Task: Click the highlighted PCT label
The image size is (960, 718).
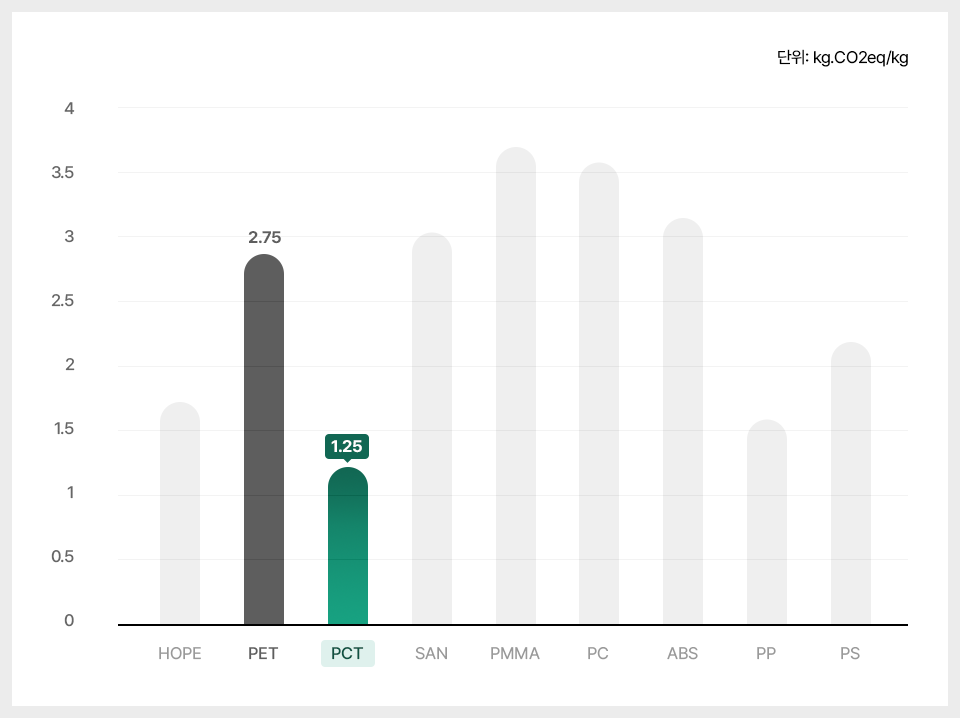Action: tap(347, 654)
